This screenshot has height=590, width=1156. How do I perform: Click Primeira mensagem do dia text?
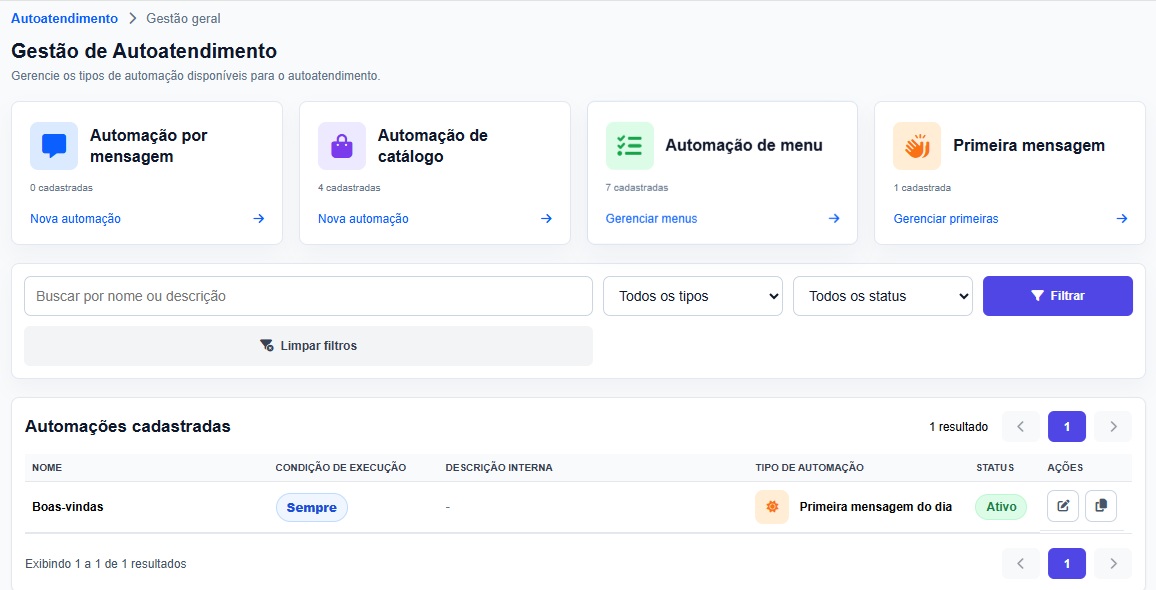tap(876, 507)
